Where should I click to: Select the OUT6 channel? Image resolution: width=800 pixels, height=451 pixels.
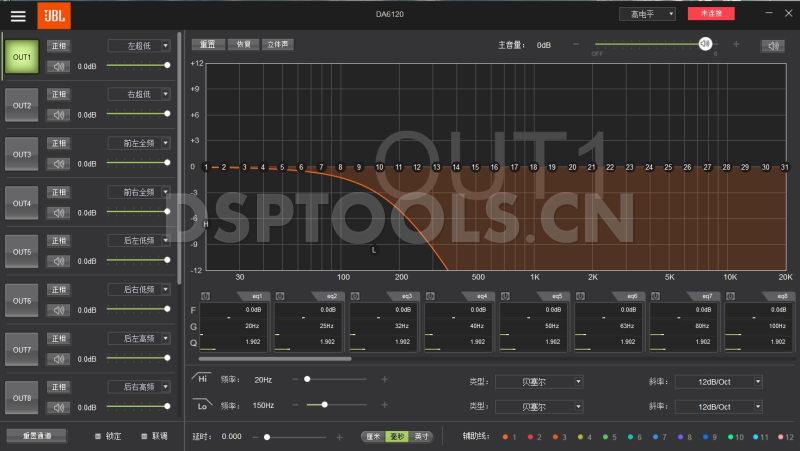pos(22,300)
